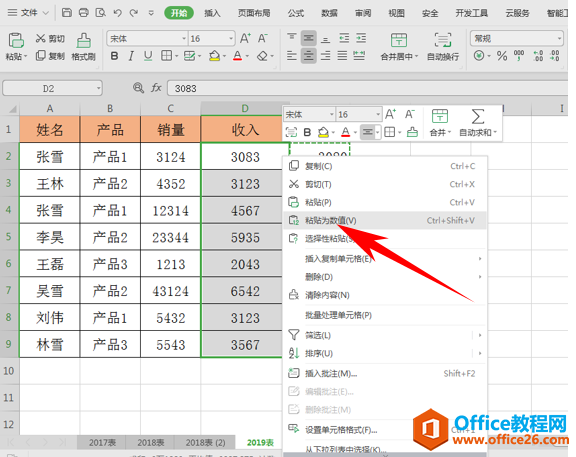Click the Auto Wrap (自动换行) icon

pos(443,40)
